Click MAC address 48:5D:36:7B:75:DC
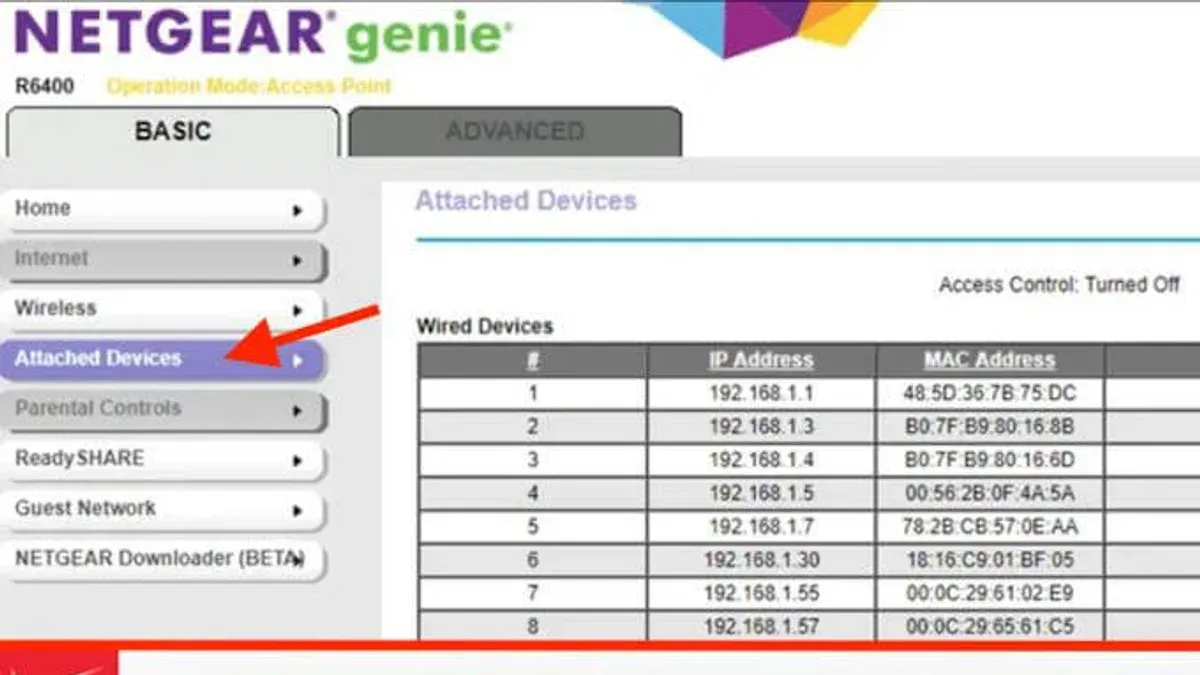1200x675 pixels. click(x=990, y=394)
